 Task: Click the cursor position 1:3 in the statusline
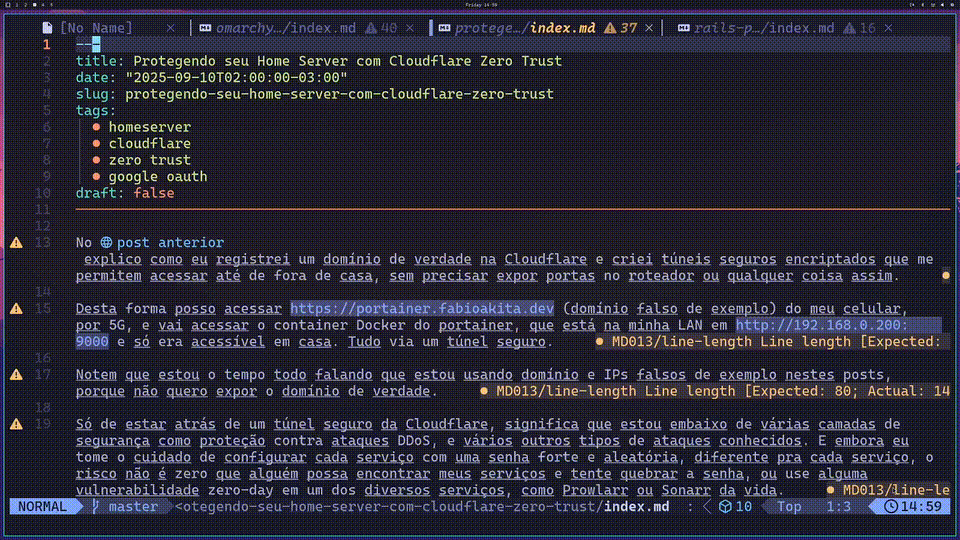click(x=839, y=506)
